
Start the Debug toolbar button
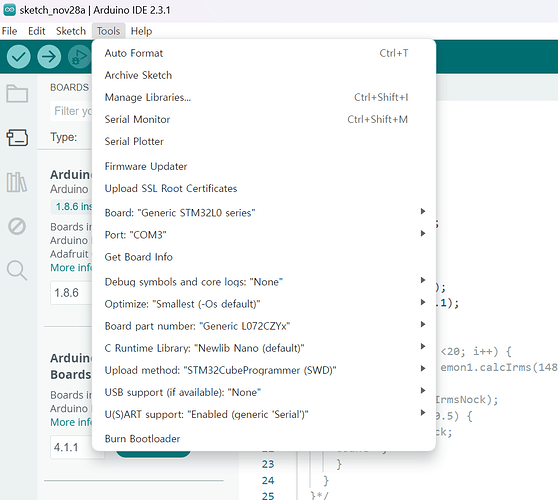[79, 57]
